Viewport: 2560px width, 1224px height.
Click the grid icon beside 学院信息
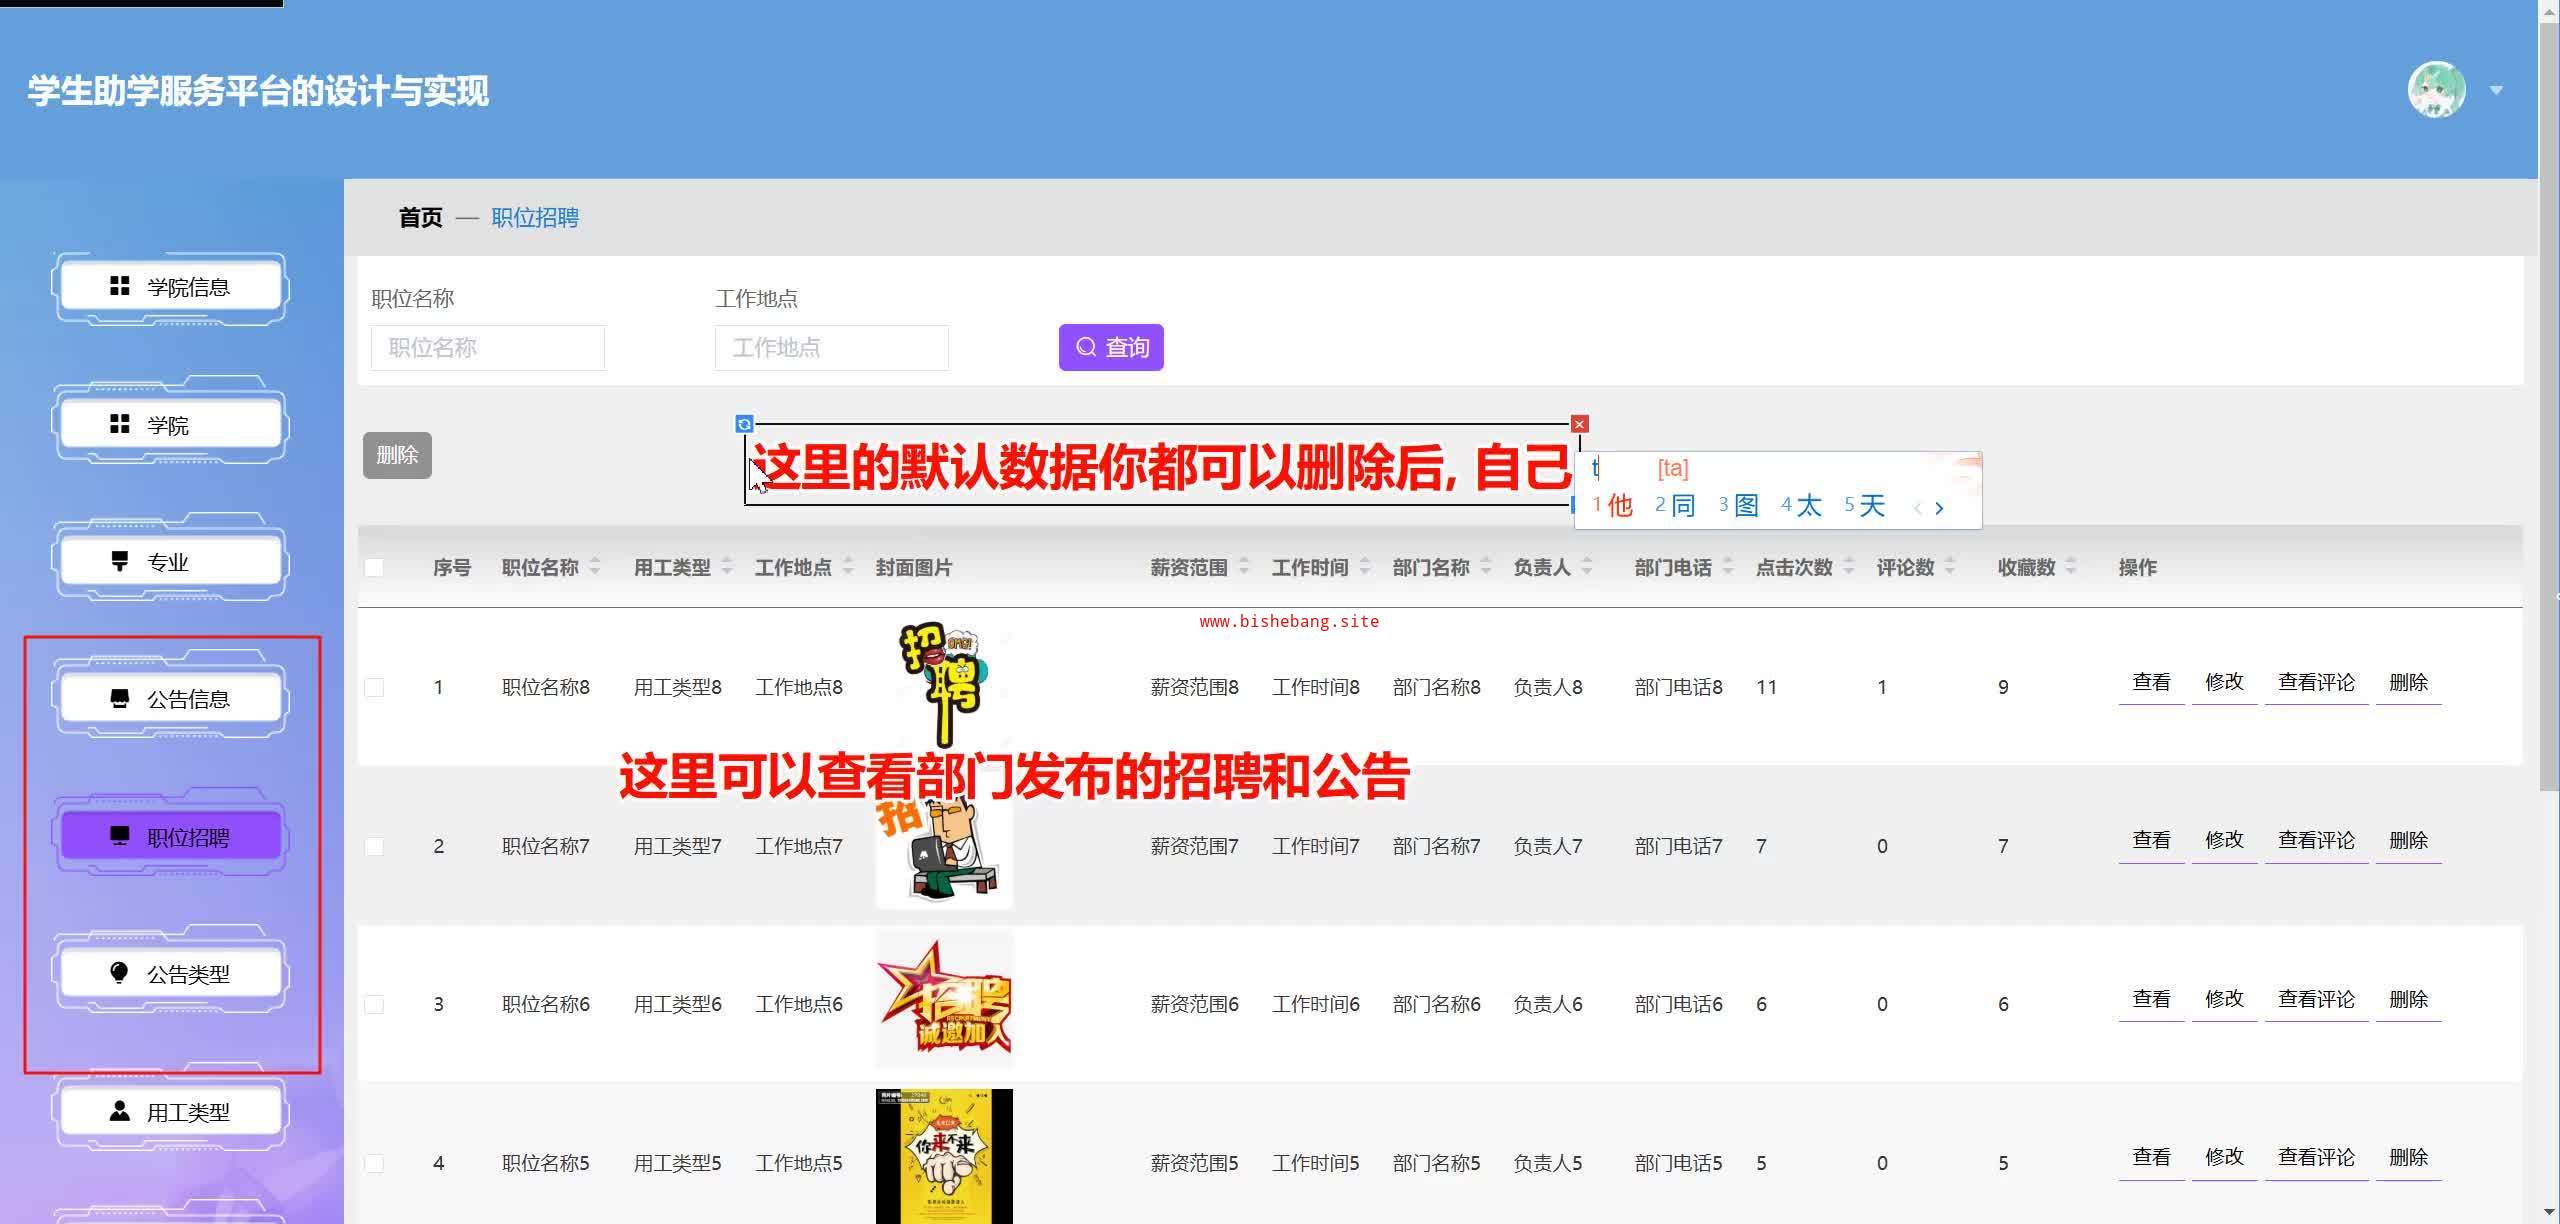pyautogui.click(x=120, y=287)
